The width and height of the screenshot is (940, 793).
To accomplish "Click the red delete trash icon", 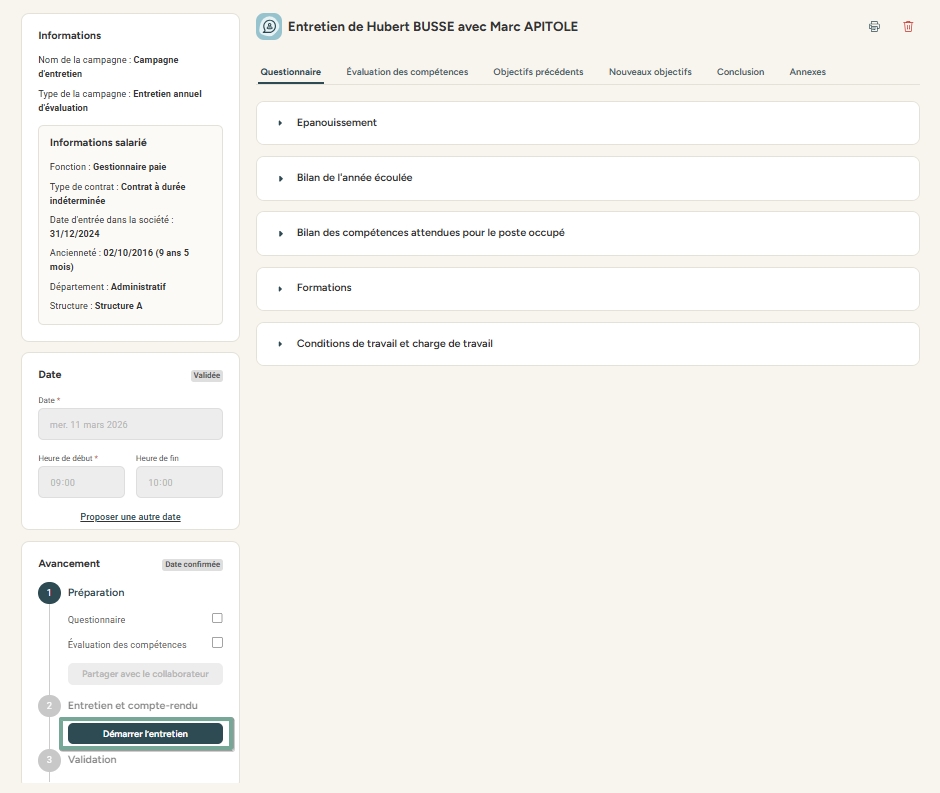I will pos(908,26).
